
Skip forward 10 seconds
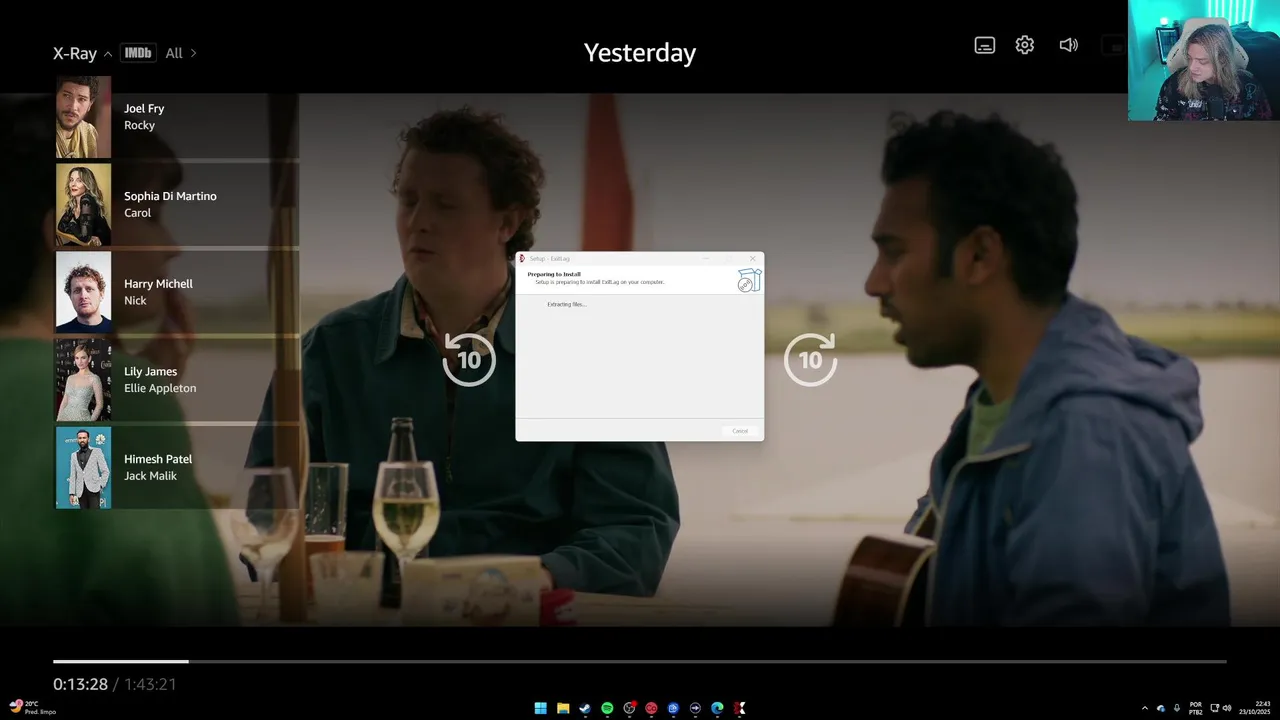click(x=810, y=359)
